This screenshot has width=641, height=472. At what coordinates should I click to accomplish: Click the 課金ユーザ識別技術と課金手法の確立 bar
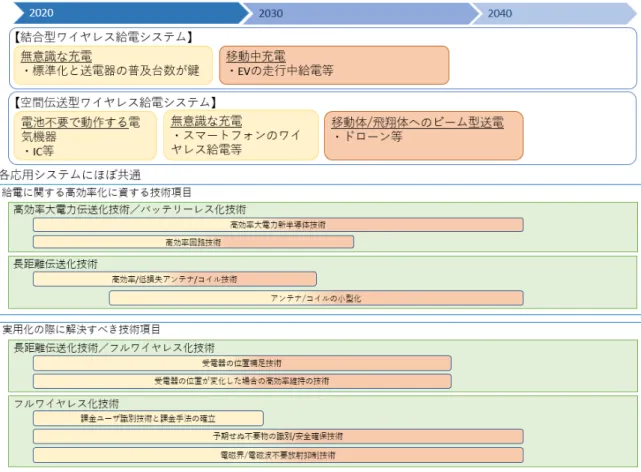[148, 418]
